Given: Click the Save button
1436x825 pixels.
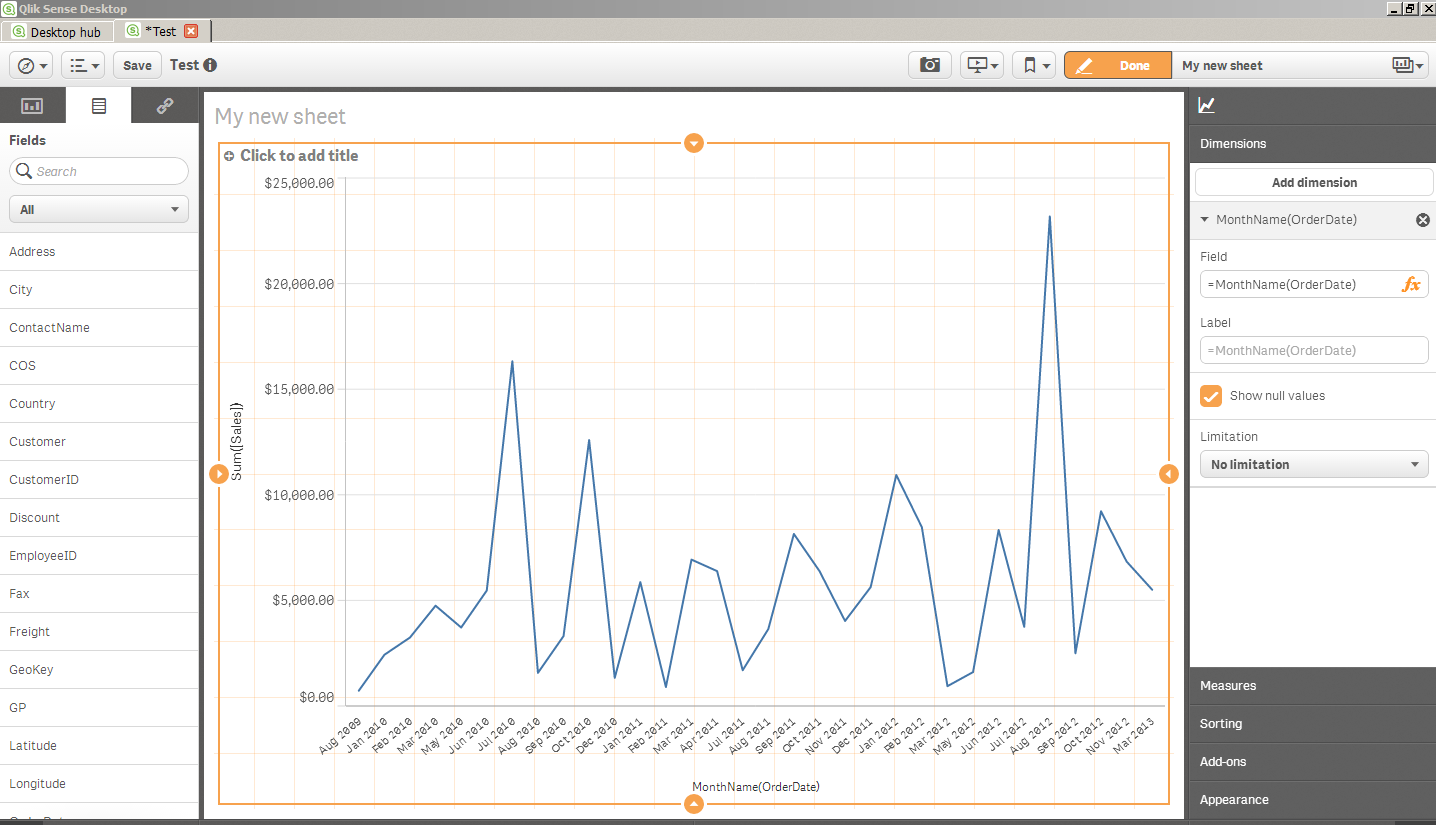Looking at the screenshot, I should coord(138,65).
